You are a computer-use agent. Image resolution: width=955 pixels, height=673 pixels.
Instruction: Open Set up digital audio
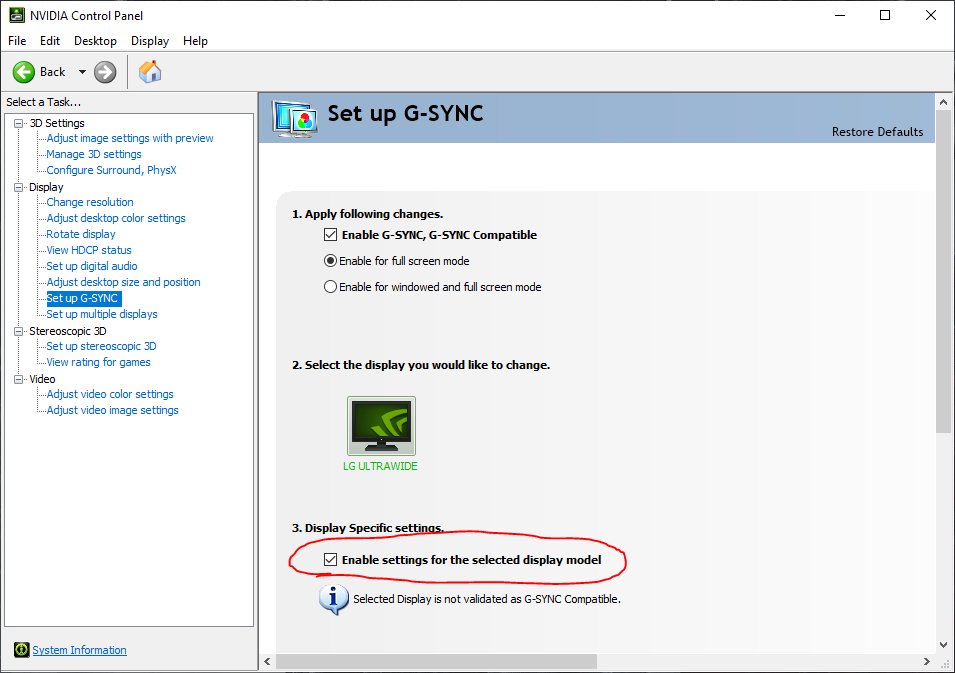coord(92,266)
